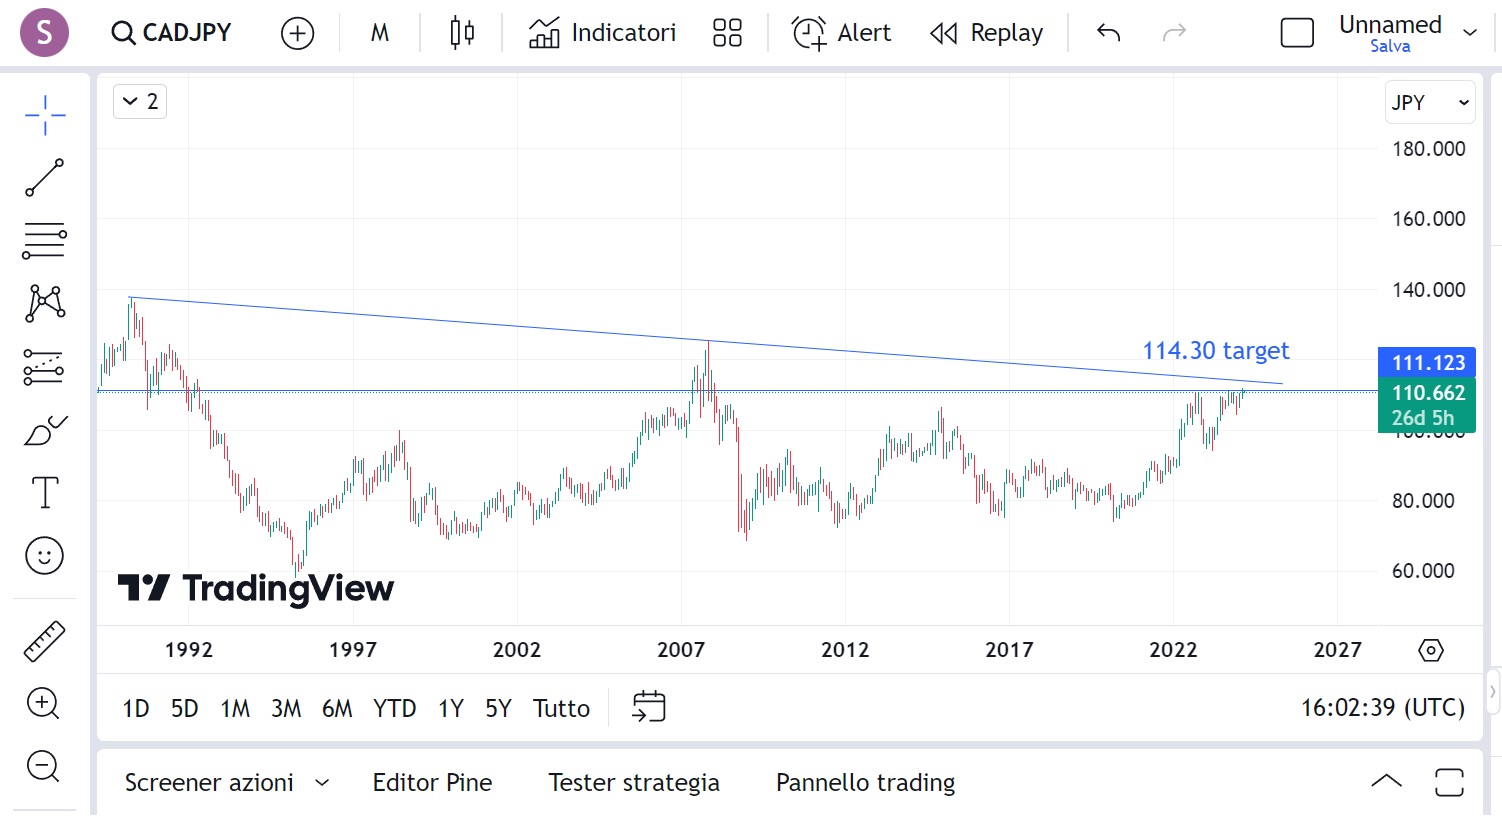Select the XABCD pattern tool

pyautogui.click(x=44, y=304)
